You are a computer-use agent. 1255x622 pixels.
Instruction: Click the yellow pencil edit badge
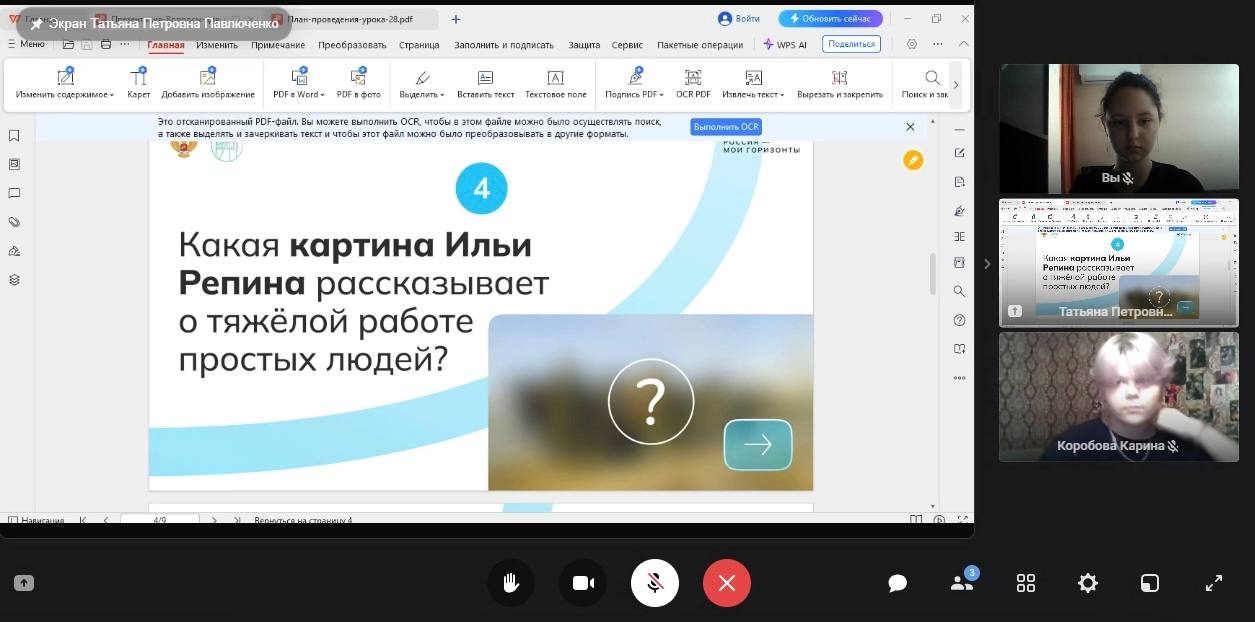pos(913,160)
